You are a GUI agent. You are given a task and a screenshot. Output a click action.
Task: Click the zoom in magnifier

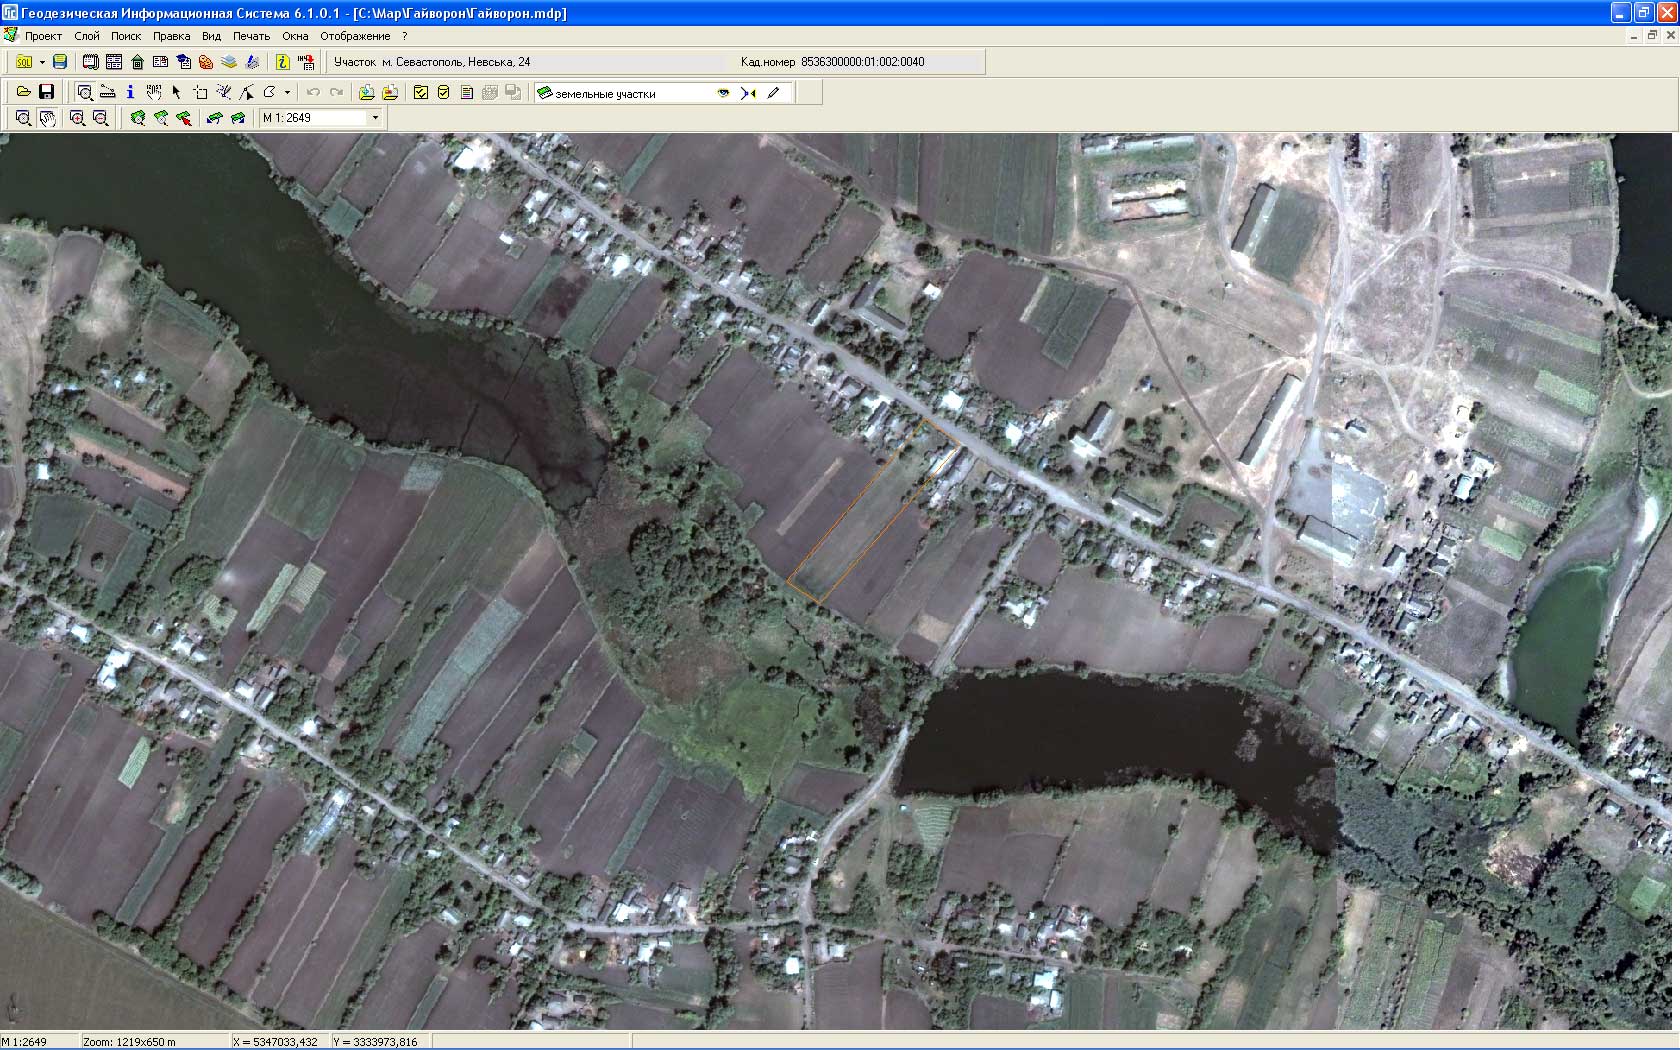[x=77, y=118]
